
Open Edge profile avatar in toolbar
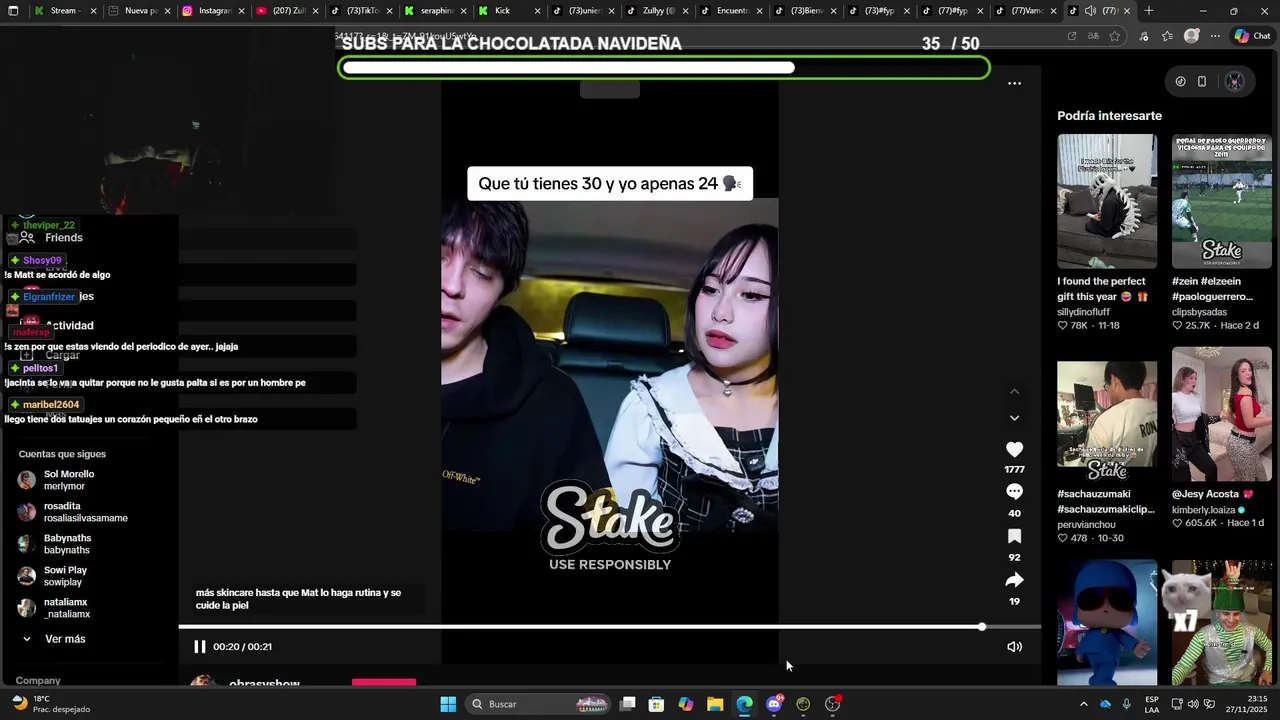[1191, 36]
